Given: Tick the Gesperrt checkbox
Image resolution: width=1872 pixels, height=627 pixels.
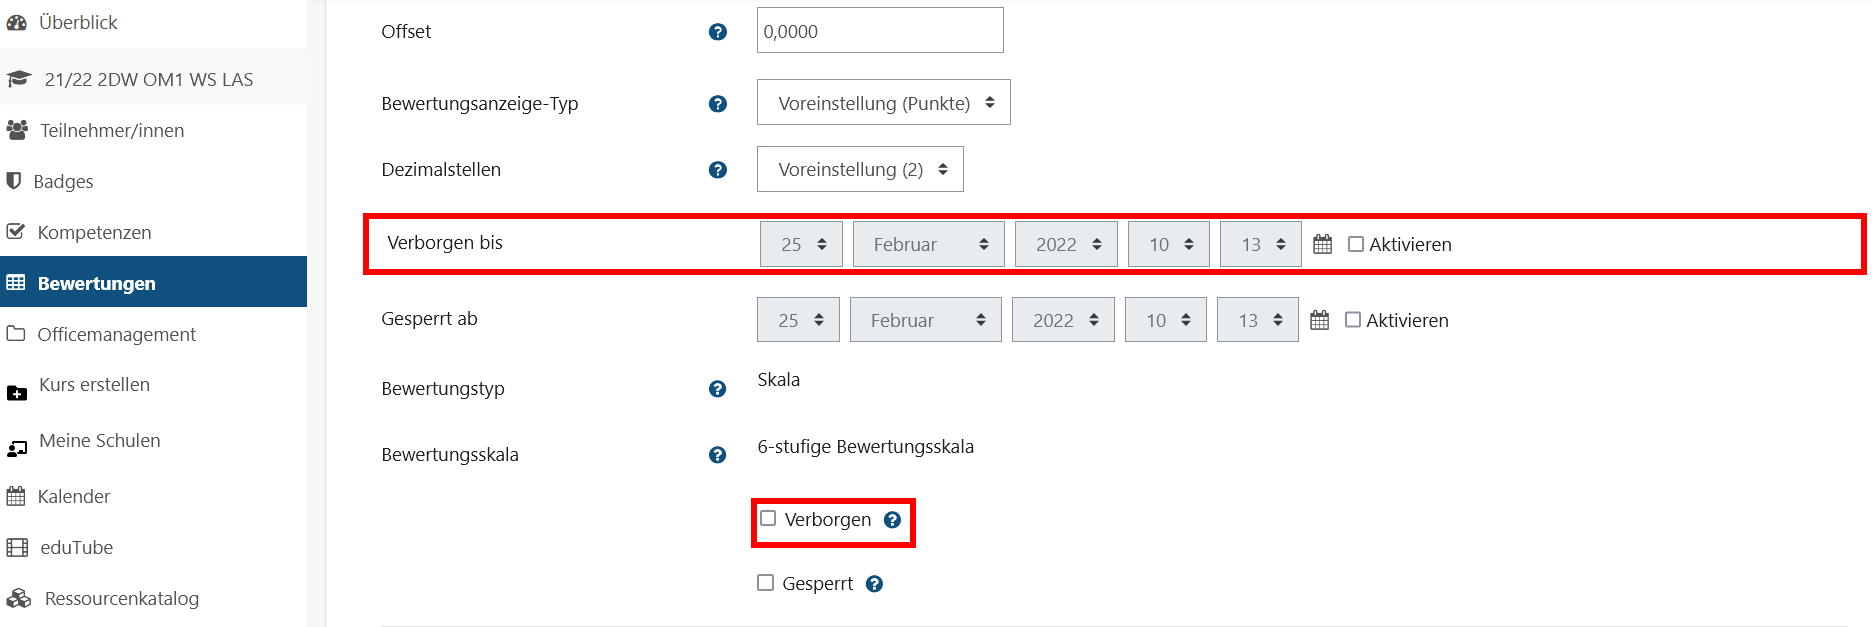Looking at the screenshot, I should pos(766,583).
